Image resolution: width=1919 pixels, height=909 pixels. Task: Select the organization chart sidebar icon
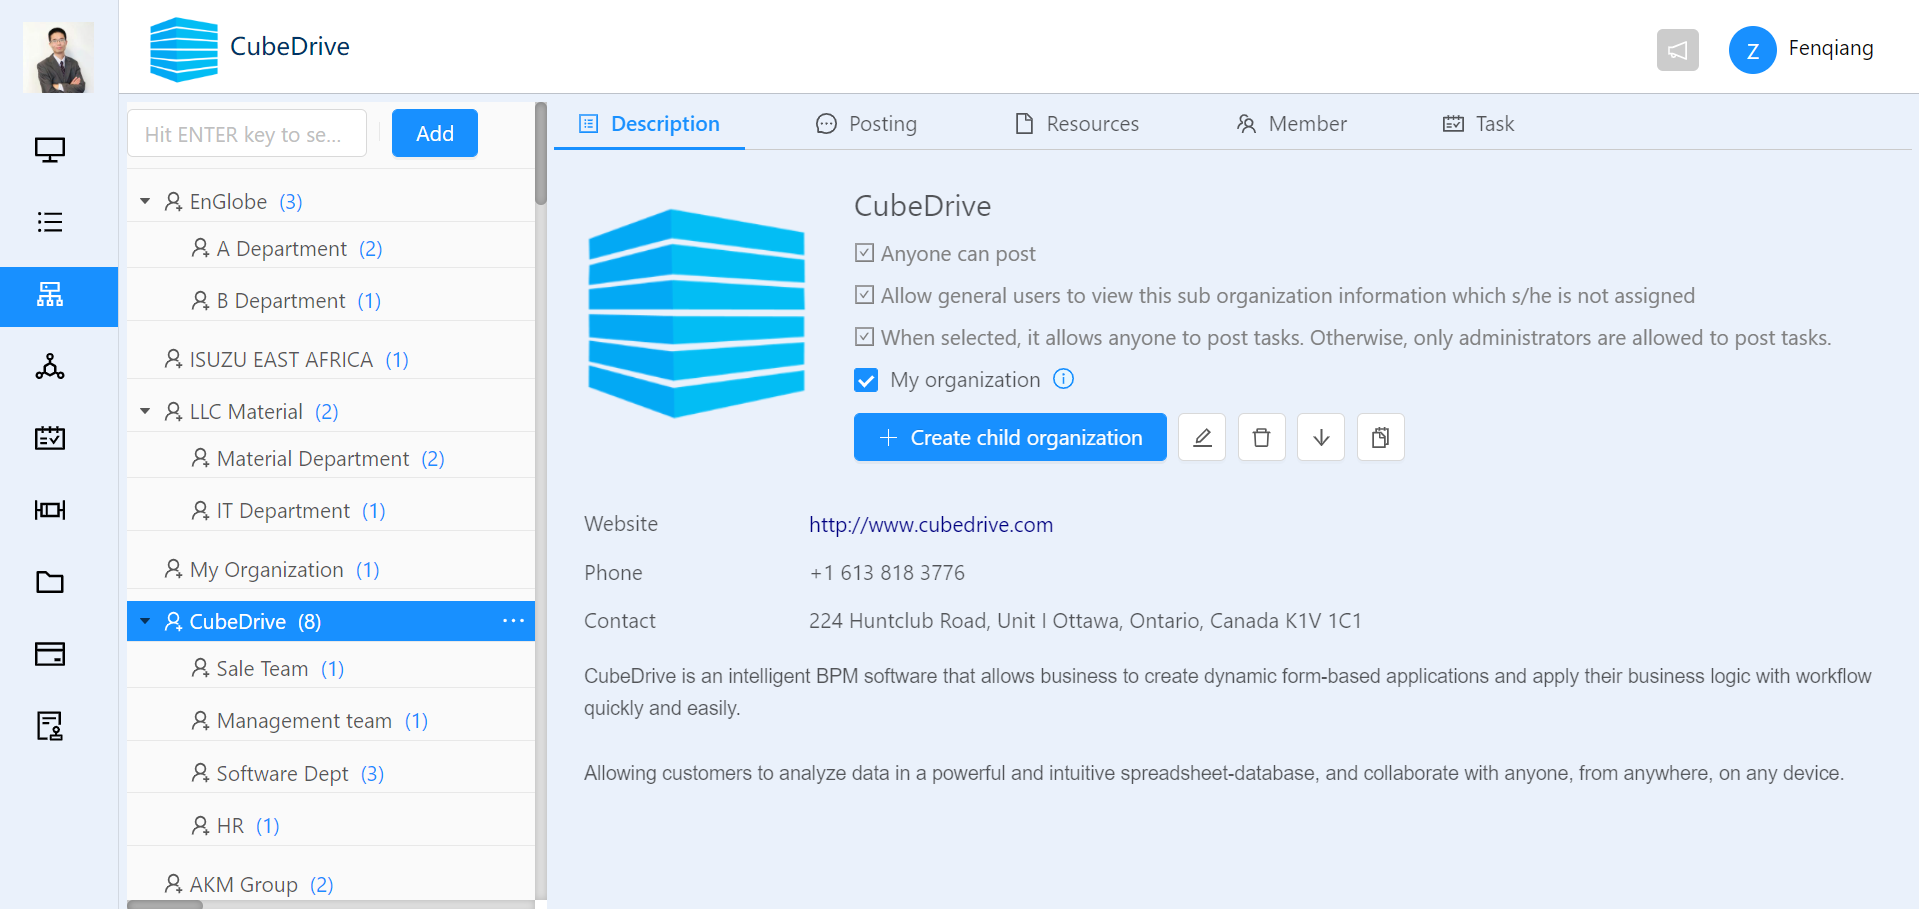pos(50,294)
